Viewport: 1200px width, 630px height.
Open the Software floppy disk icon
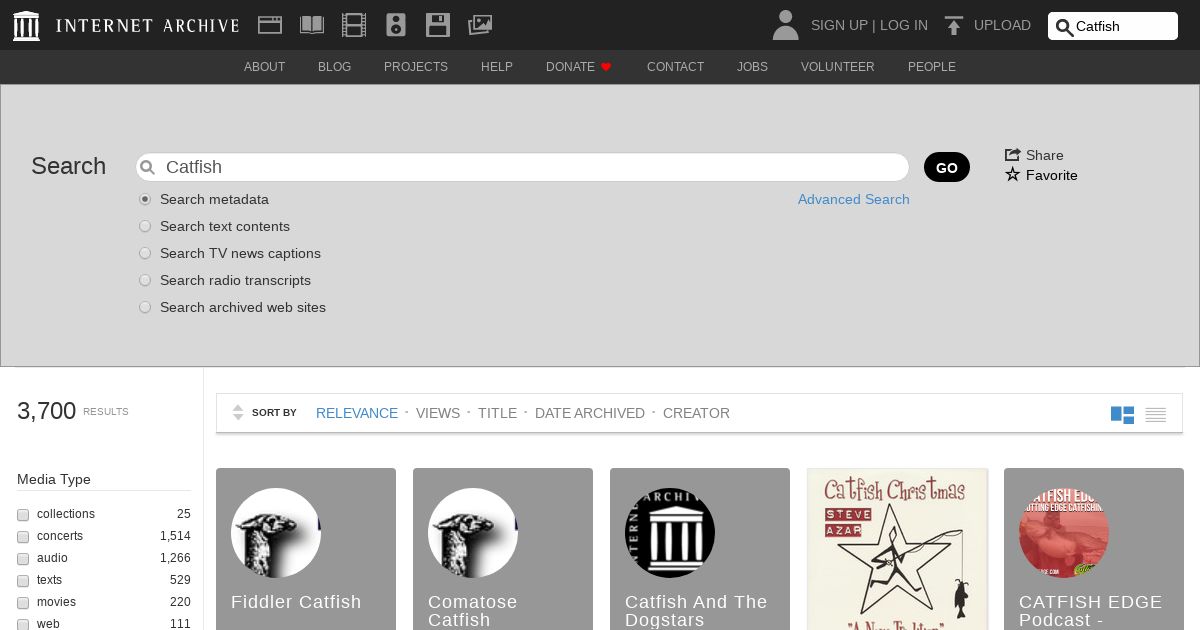click(438, 25)
